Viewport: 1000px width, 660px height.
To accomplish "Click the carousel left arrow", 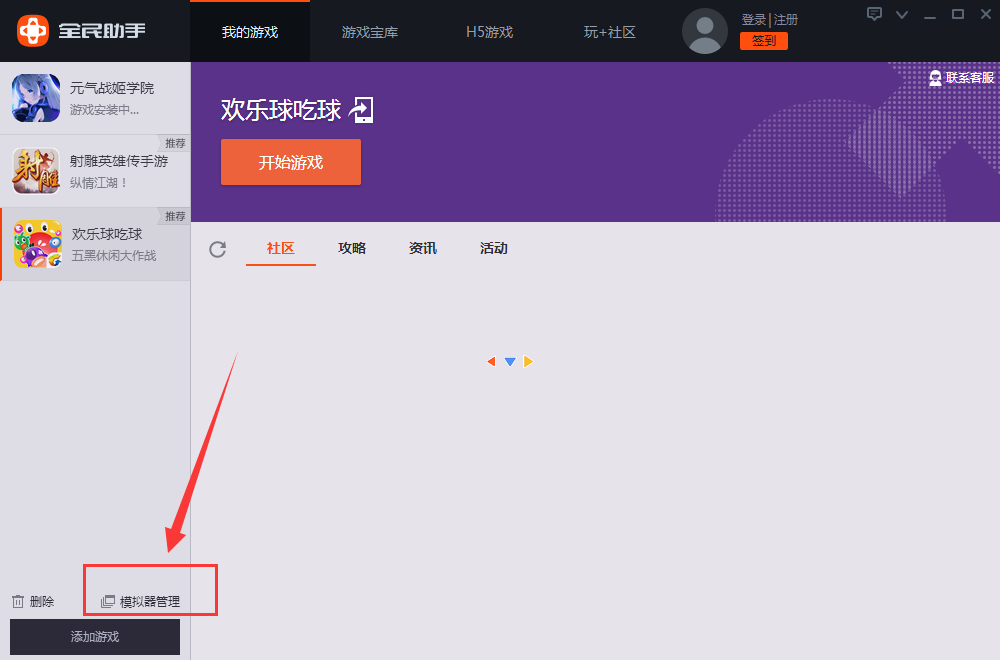I will point(491,361).
